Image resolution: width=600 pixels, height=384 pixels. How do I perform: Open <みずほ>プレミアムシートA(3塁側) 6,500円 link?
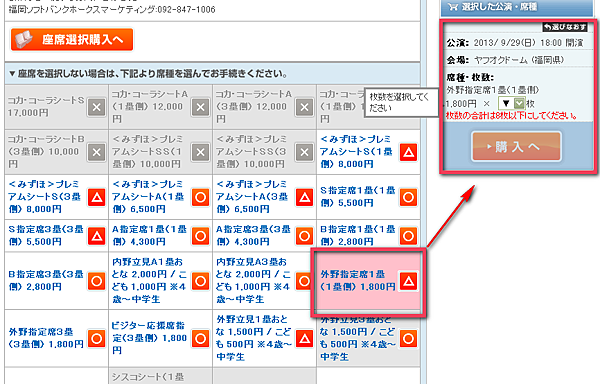pos(253,197)
